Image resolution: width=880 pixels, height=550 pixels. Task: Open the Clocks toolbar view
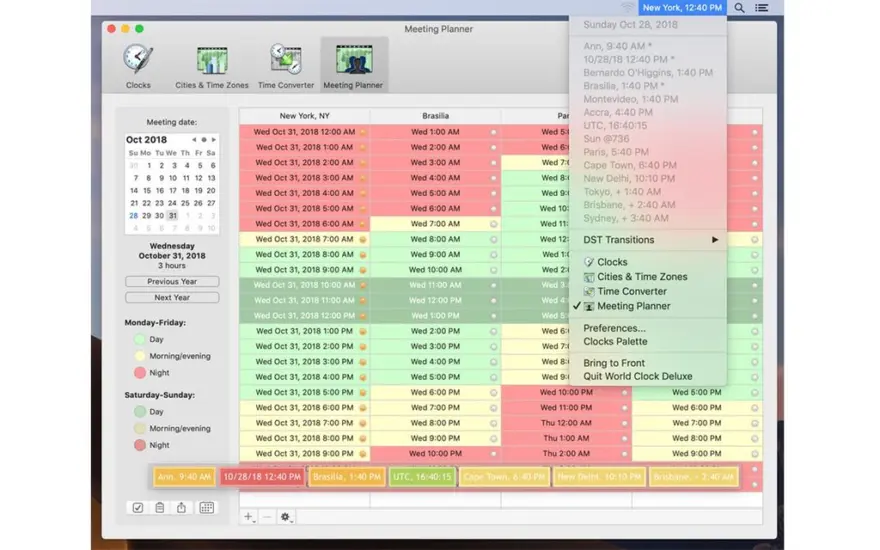click(138, 66)
